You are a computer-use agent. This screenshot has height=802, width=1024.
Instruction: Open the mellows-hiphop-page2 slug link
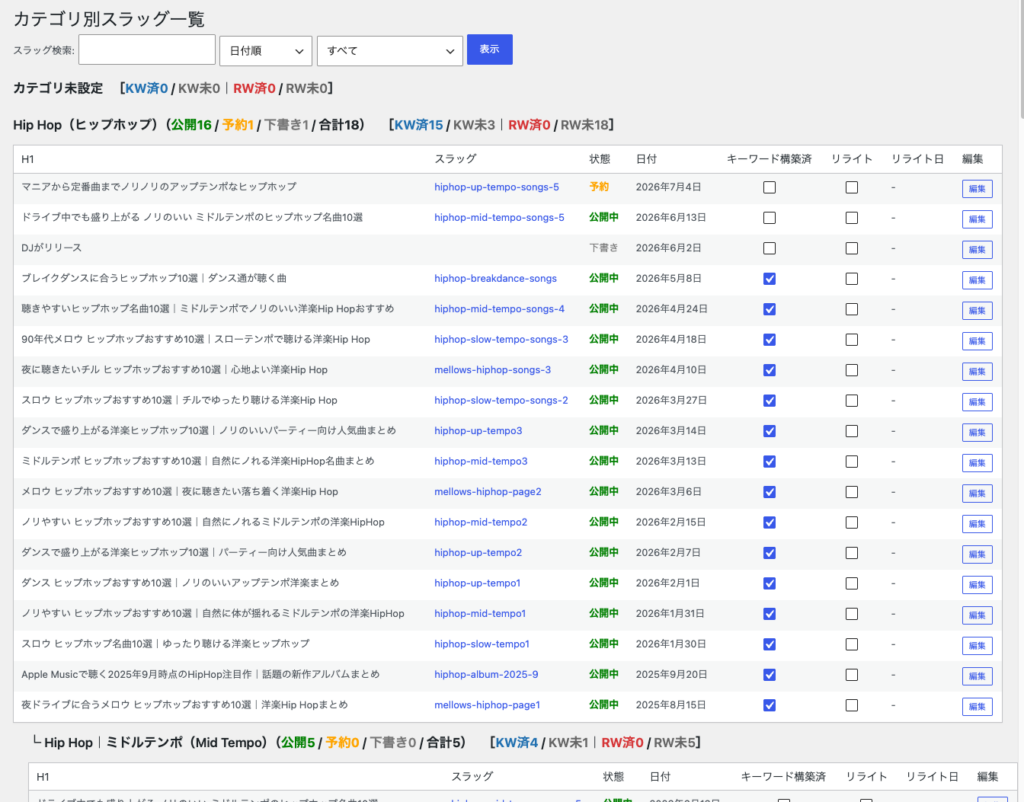[488, 492]
